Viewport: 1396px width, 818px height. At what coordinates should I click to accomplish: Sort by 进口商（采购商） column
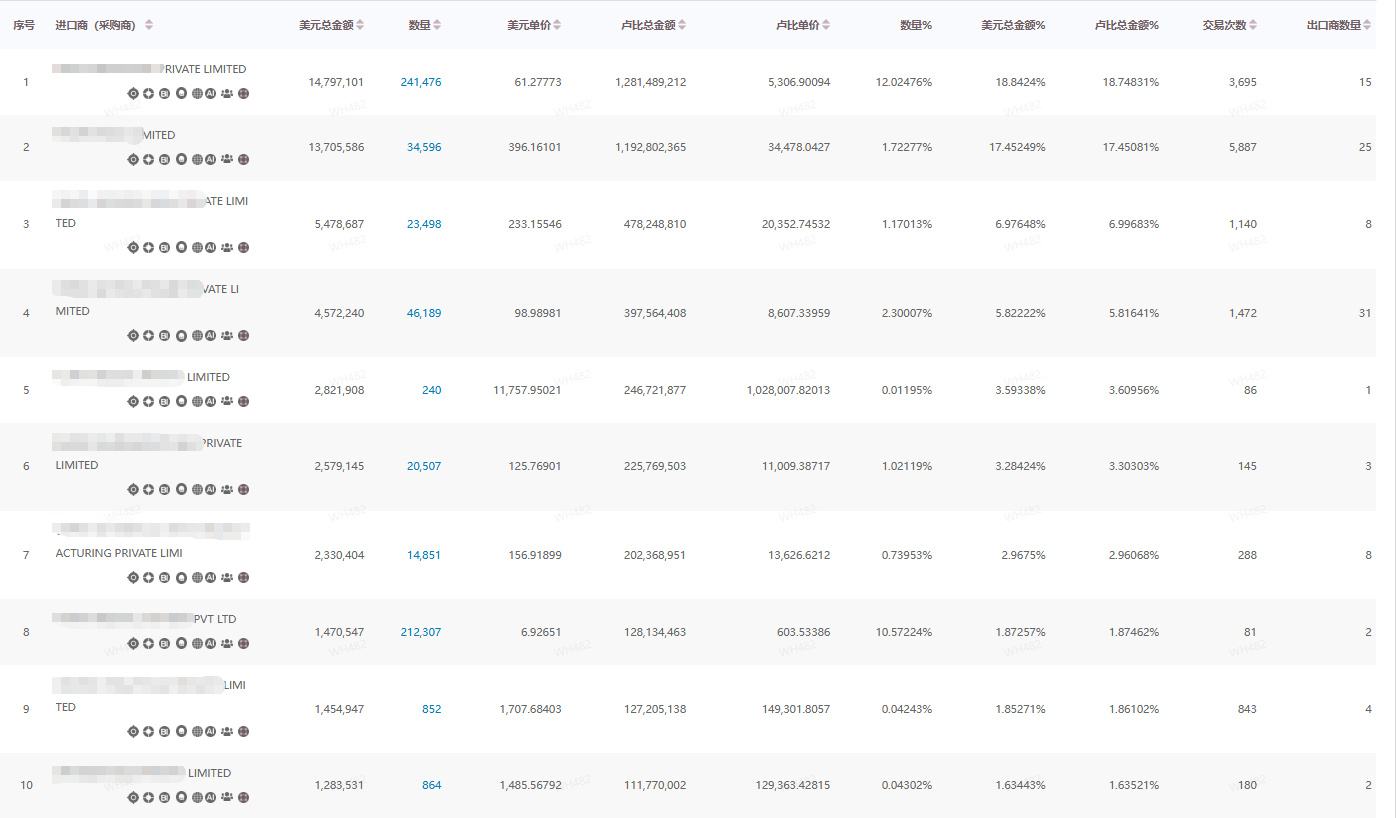[149, 25]
